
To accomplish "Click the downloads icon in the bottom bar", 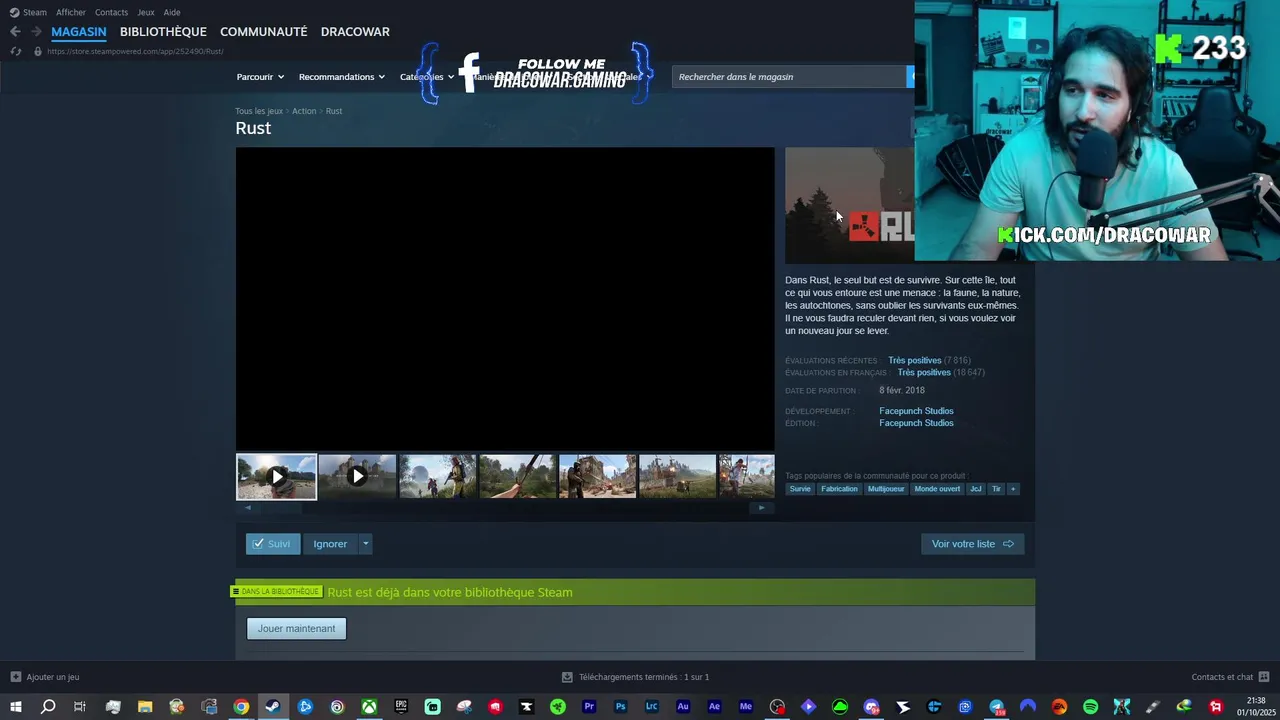I will [x=567, y=677].
